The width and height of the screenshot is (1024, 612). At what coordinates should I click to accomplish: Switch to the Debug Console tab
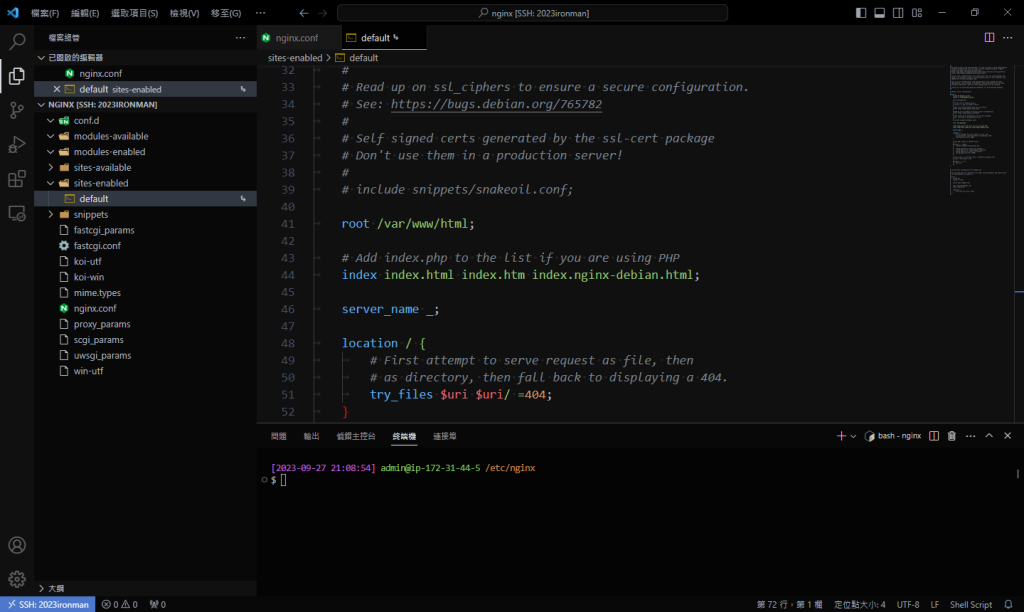point(356,436)
